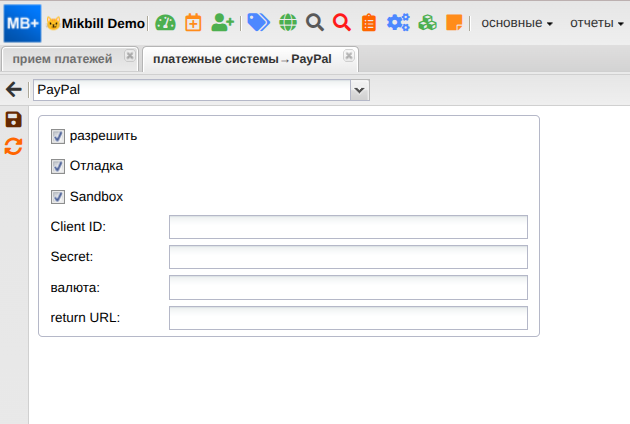
Task: Click the orange refresh icon
Action: click(x=13, y=146)
